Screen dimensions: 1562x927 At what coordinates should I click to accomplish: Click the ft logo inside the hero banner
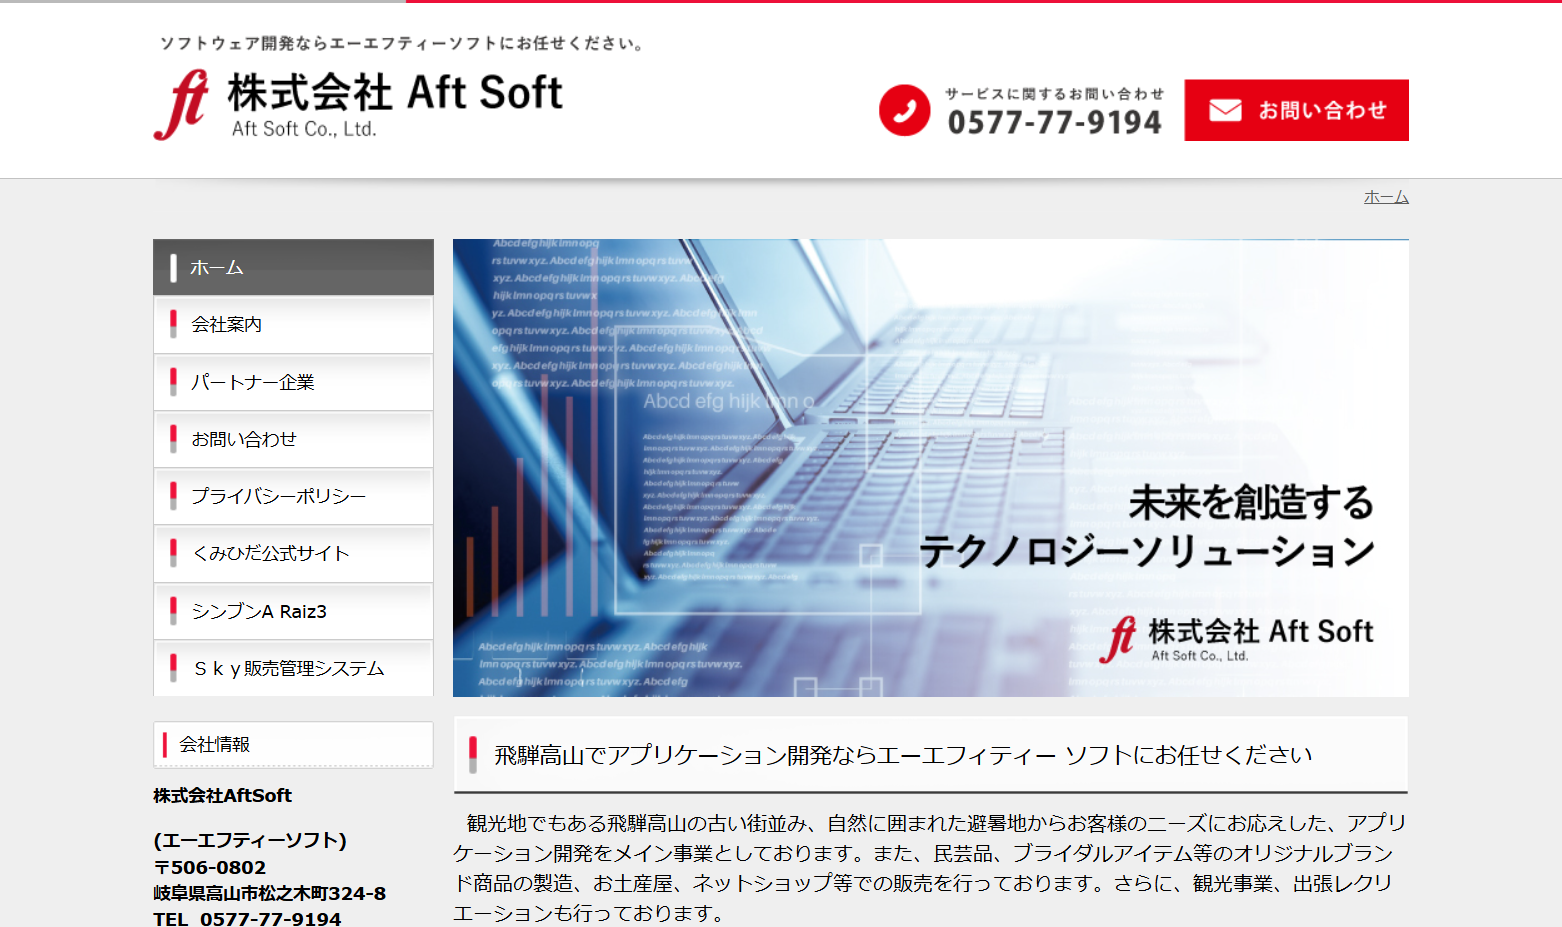point(1119,639)
